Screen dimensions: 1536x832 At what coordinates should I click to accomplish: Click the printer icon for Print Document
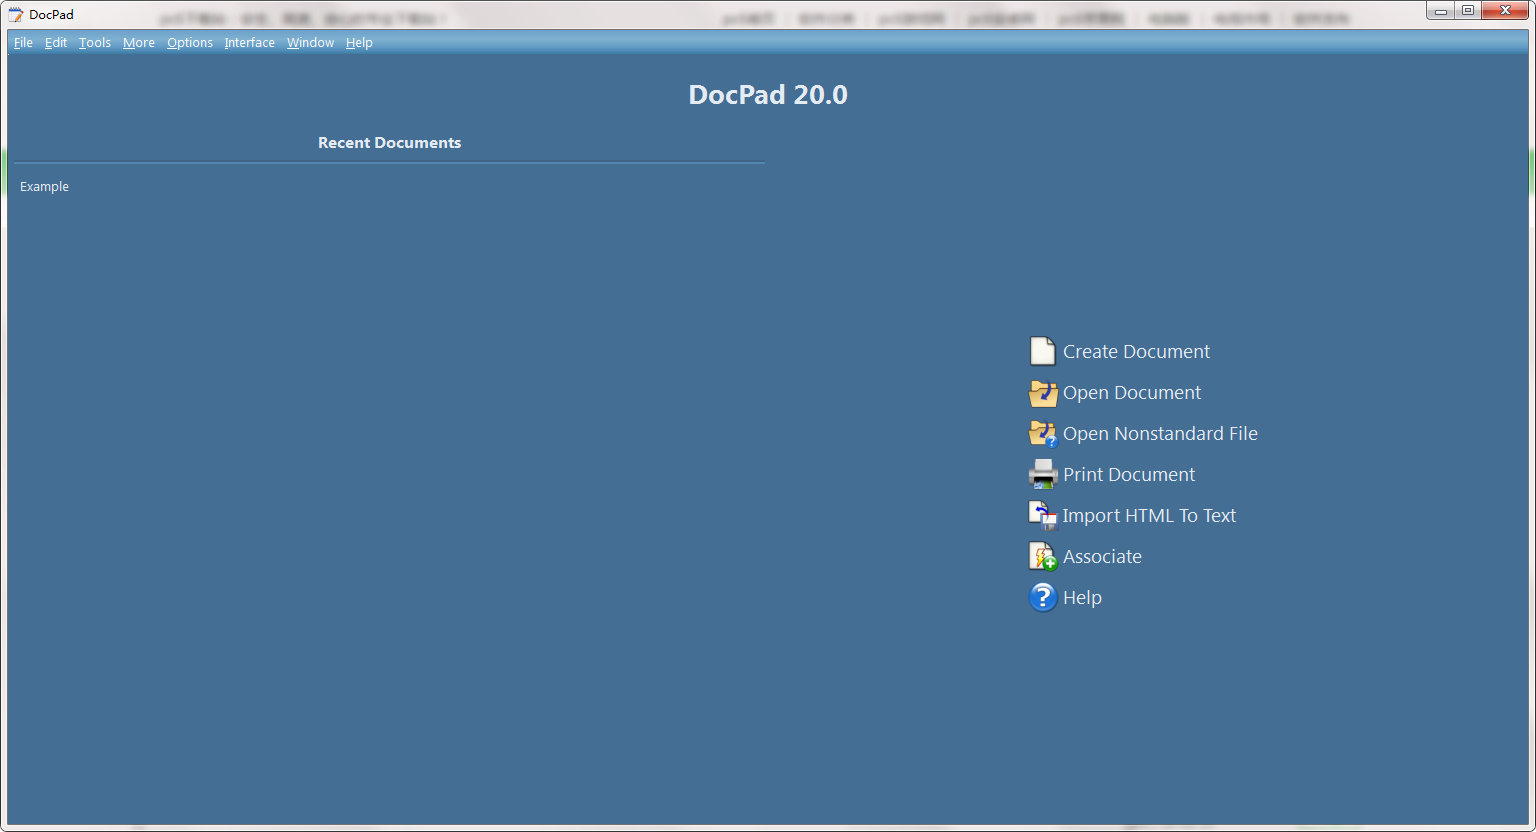pos(1042,475)
